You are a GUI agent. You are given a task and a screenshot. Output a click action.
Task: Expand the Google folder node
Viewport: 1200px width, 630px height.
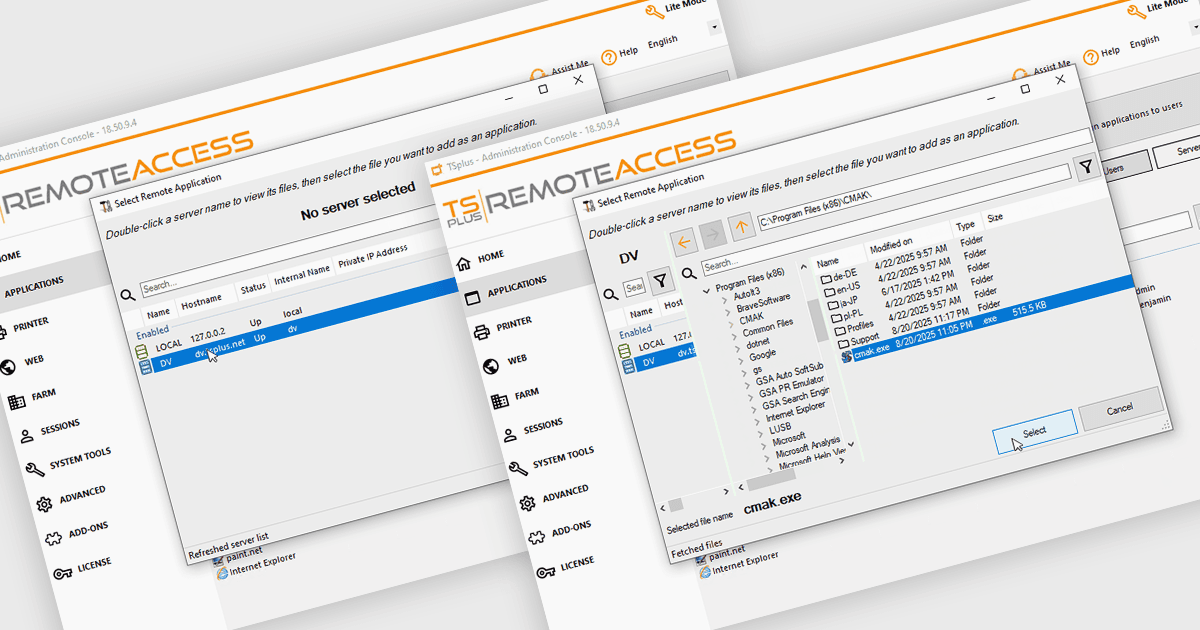742,362
